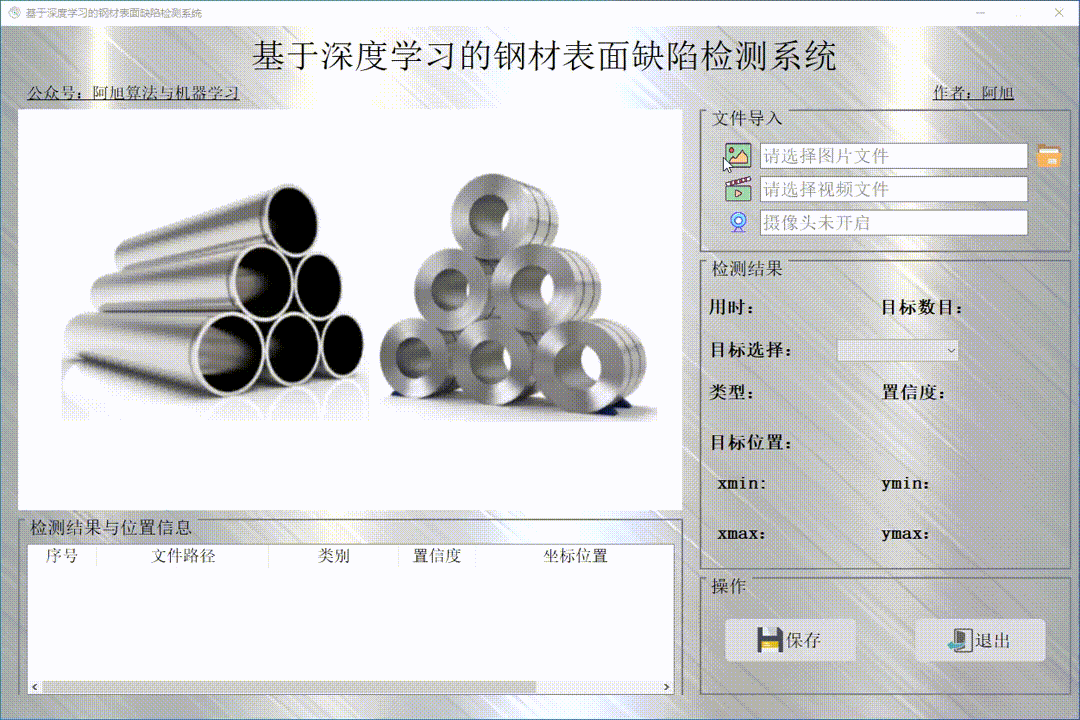
Task: Click the steel pipes preview image
Action: tap(350, 309)
